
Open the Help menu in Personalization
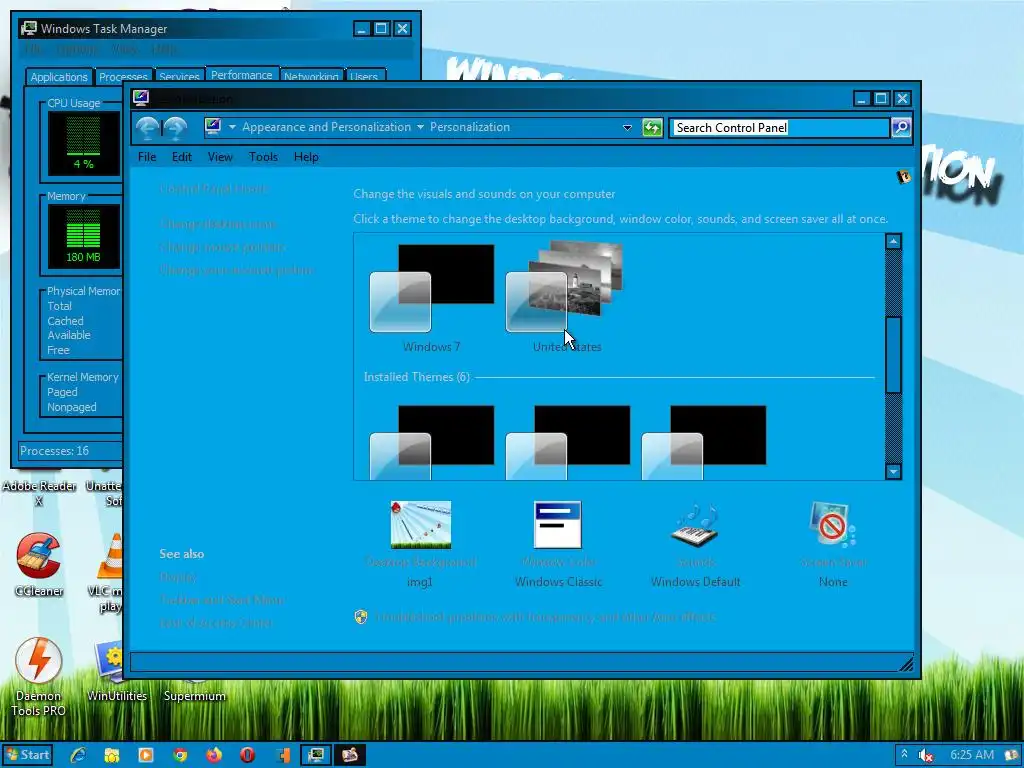click(x=306, y=157)
